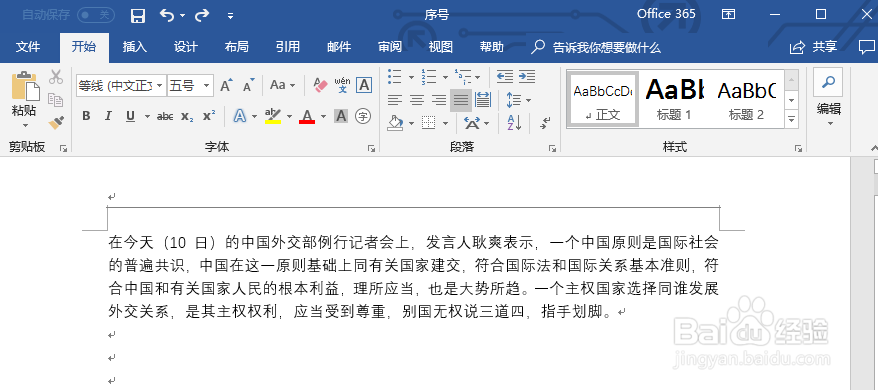878x390 pixels.
Task: Click the Sort A-Z icon
Action: pos(514,122)
